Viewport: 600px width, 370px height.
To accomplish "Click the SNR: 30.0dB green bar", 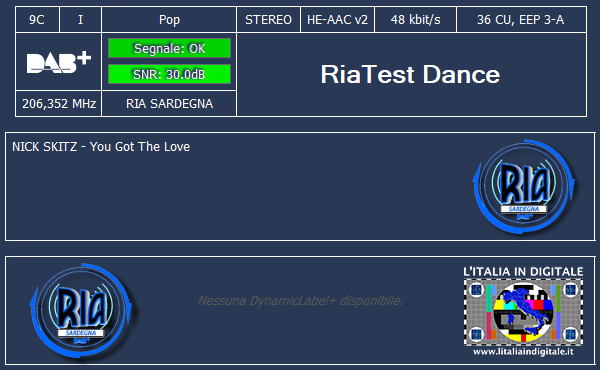I will pos(169,74).
